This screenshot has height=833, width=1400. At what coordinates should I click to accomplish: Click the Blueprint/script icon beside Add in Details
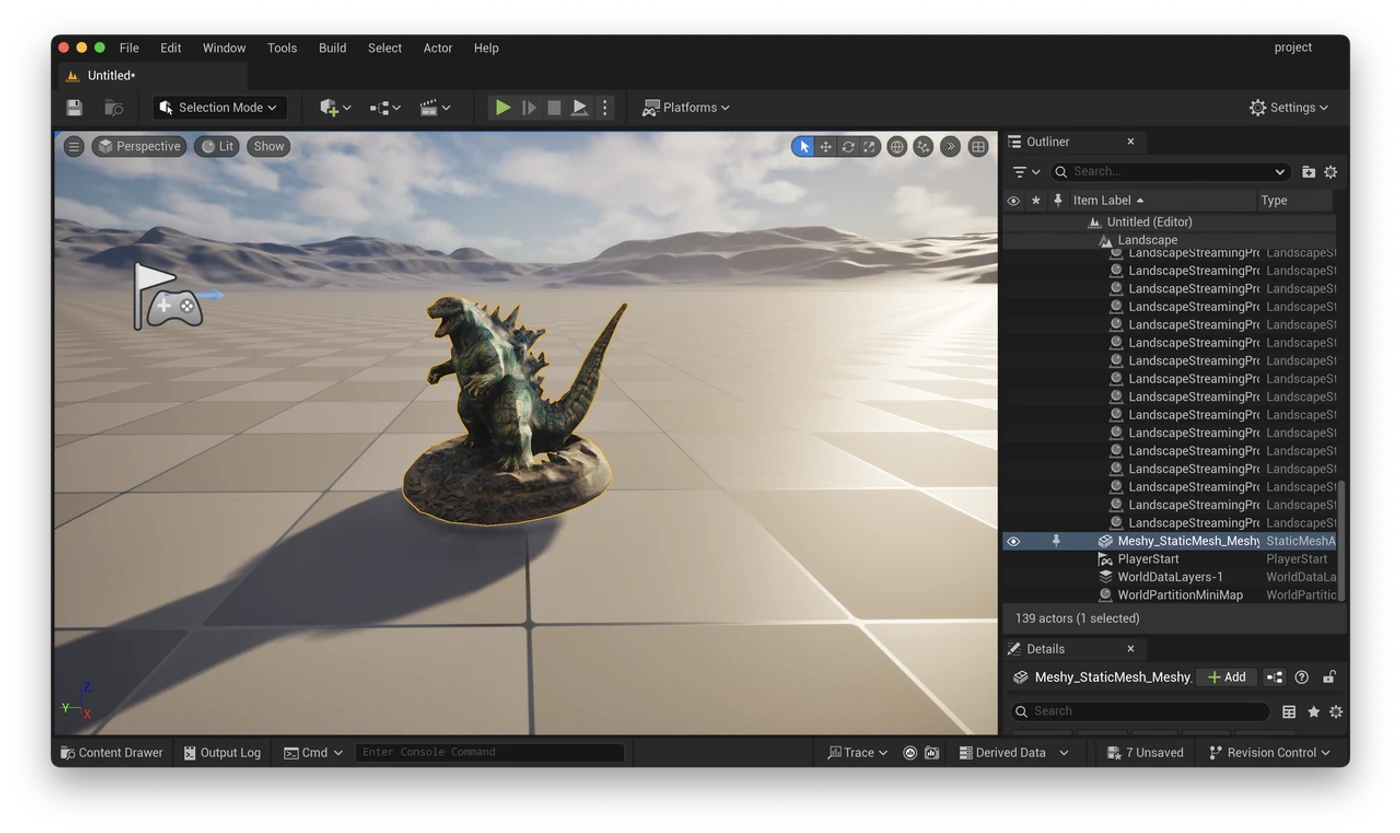click(x=1275, y=677)
